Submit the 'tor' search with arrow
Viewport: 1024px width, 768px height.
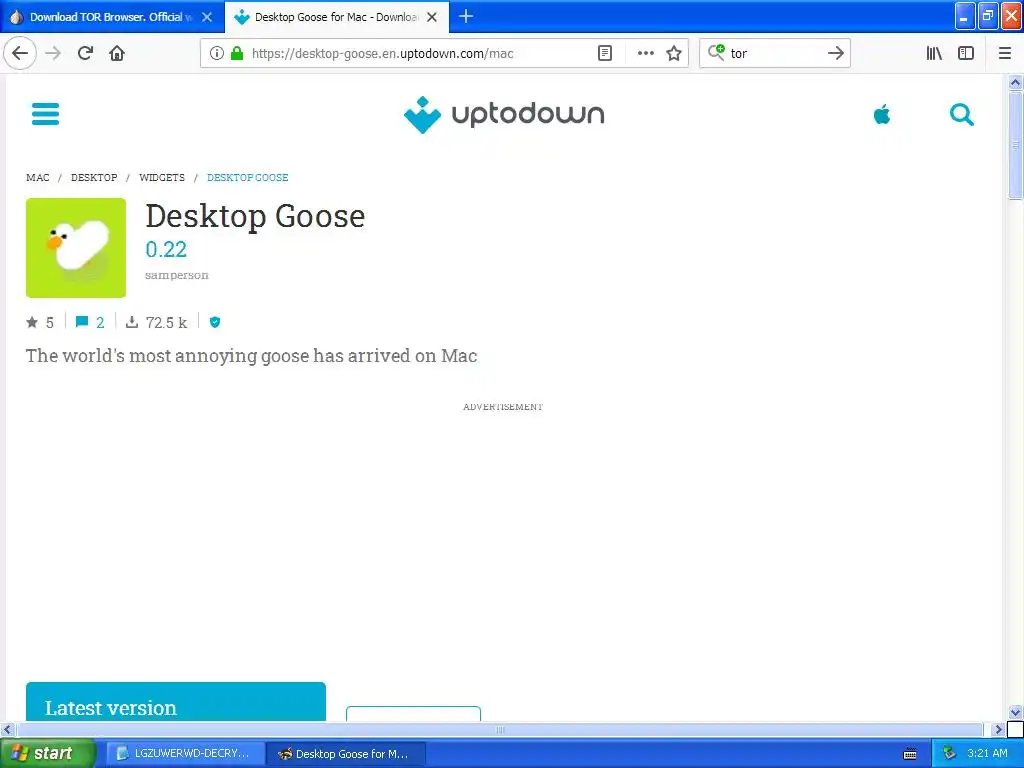(835, 53)
